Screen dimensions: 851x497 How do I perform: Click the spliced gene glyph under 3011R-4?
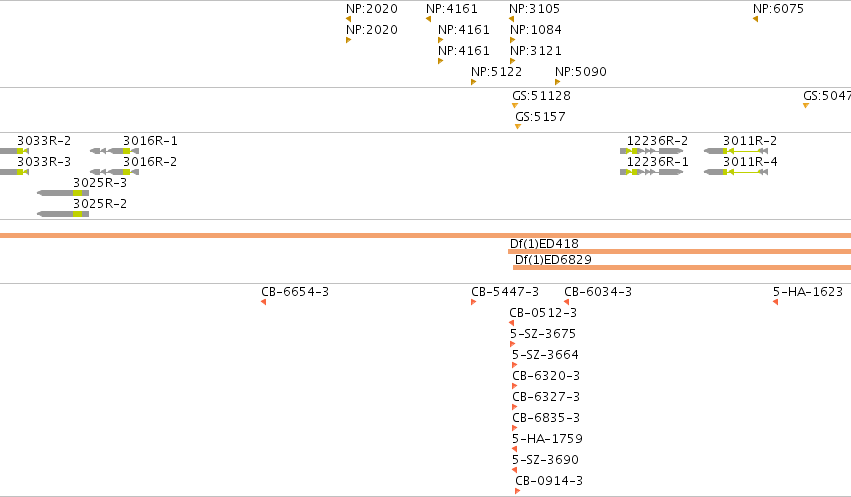pyautogui.click(x=736, y=173)
